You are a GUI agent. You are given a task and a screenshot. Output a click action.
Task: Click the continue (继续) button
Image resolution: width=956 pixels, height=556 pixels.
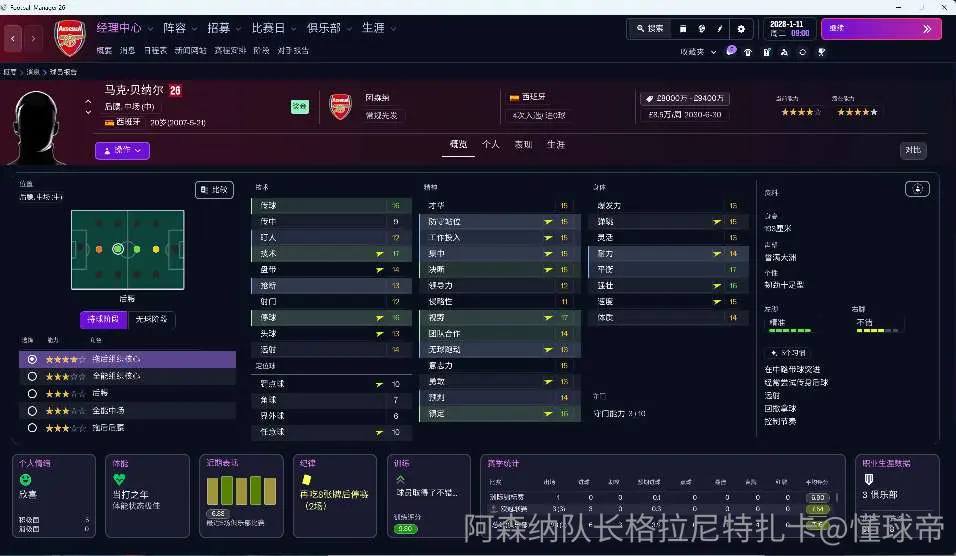click(880, 29)
